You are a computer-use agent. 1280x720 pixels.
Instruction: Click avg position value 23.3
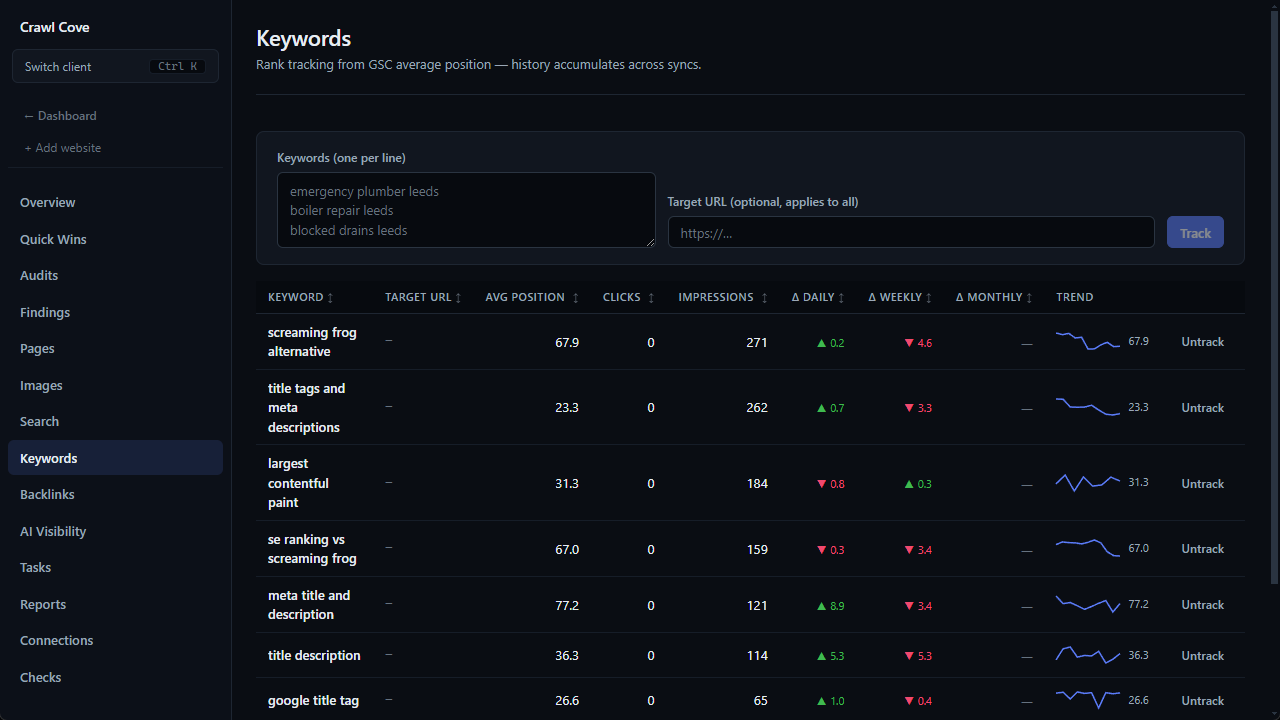point(567,408)
